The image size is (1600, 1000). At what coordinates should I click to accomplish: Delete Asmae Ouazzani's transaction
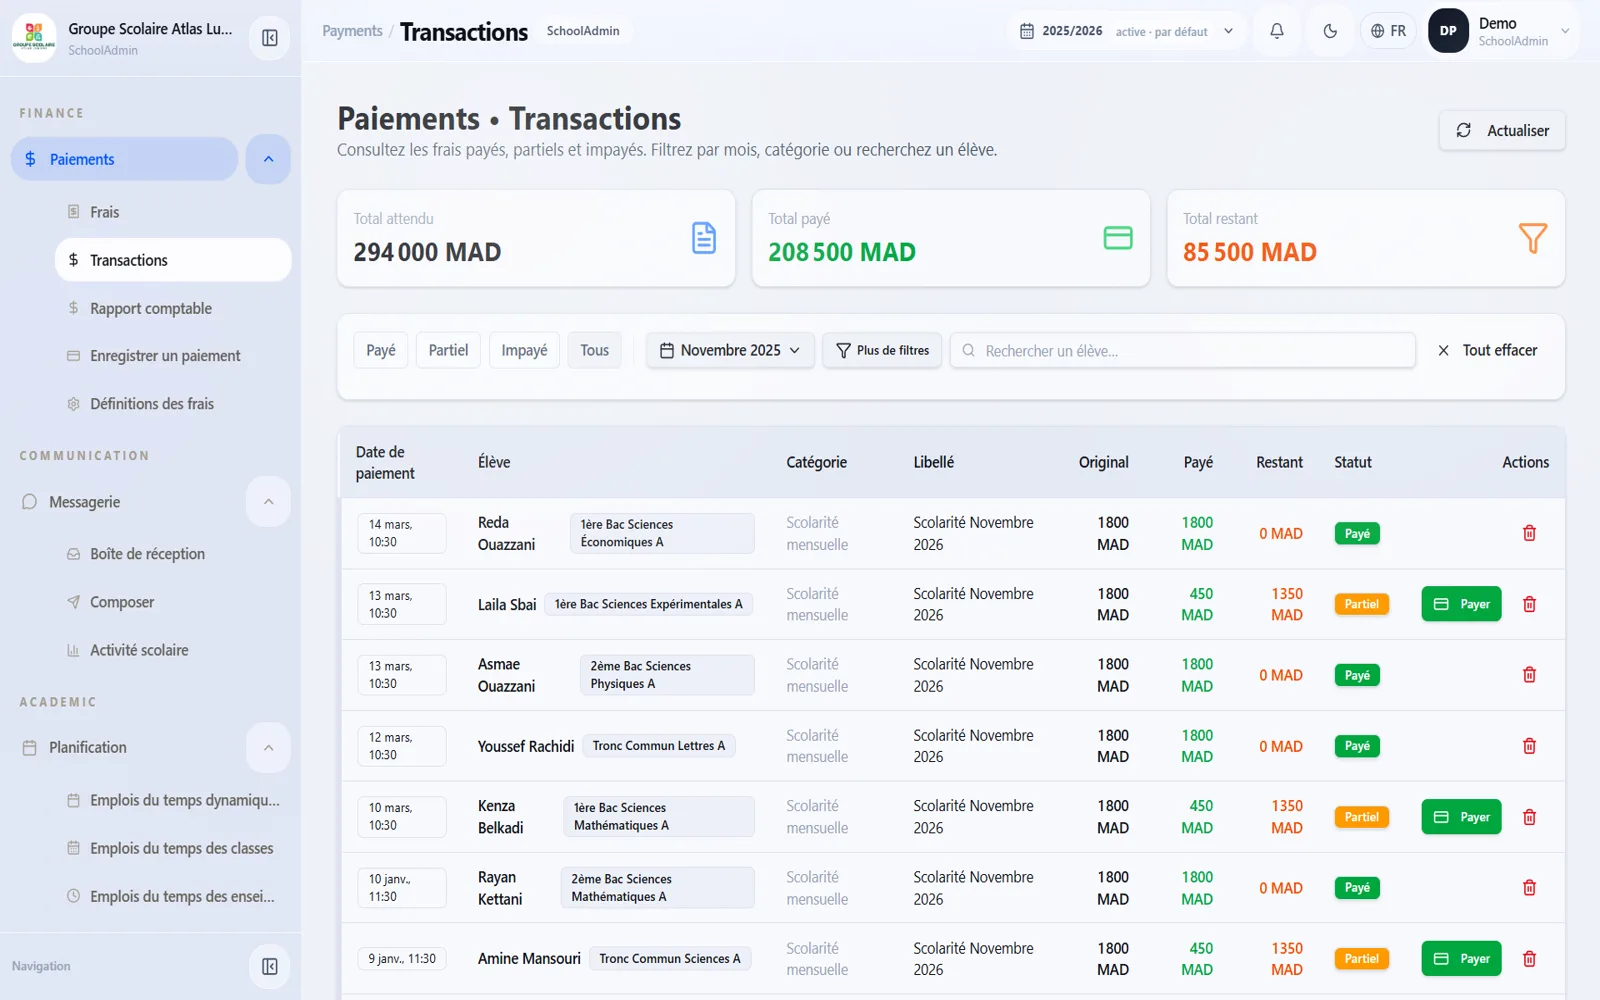pos(1529,675)
